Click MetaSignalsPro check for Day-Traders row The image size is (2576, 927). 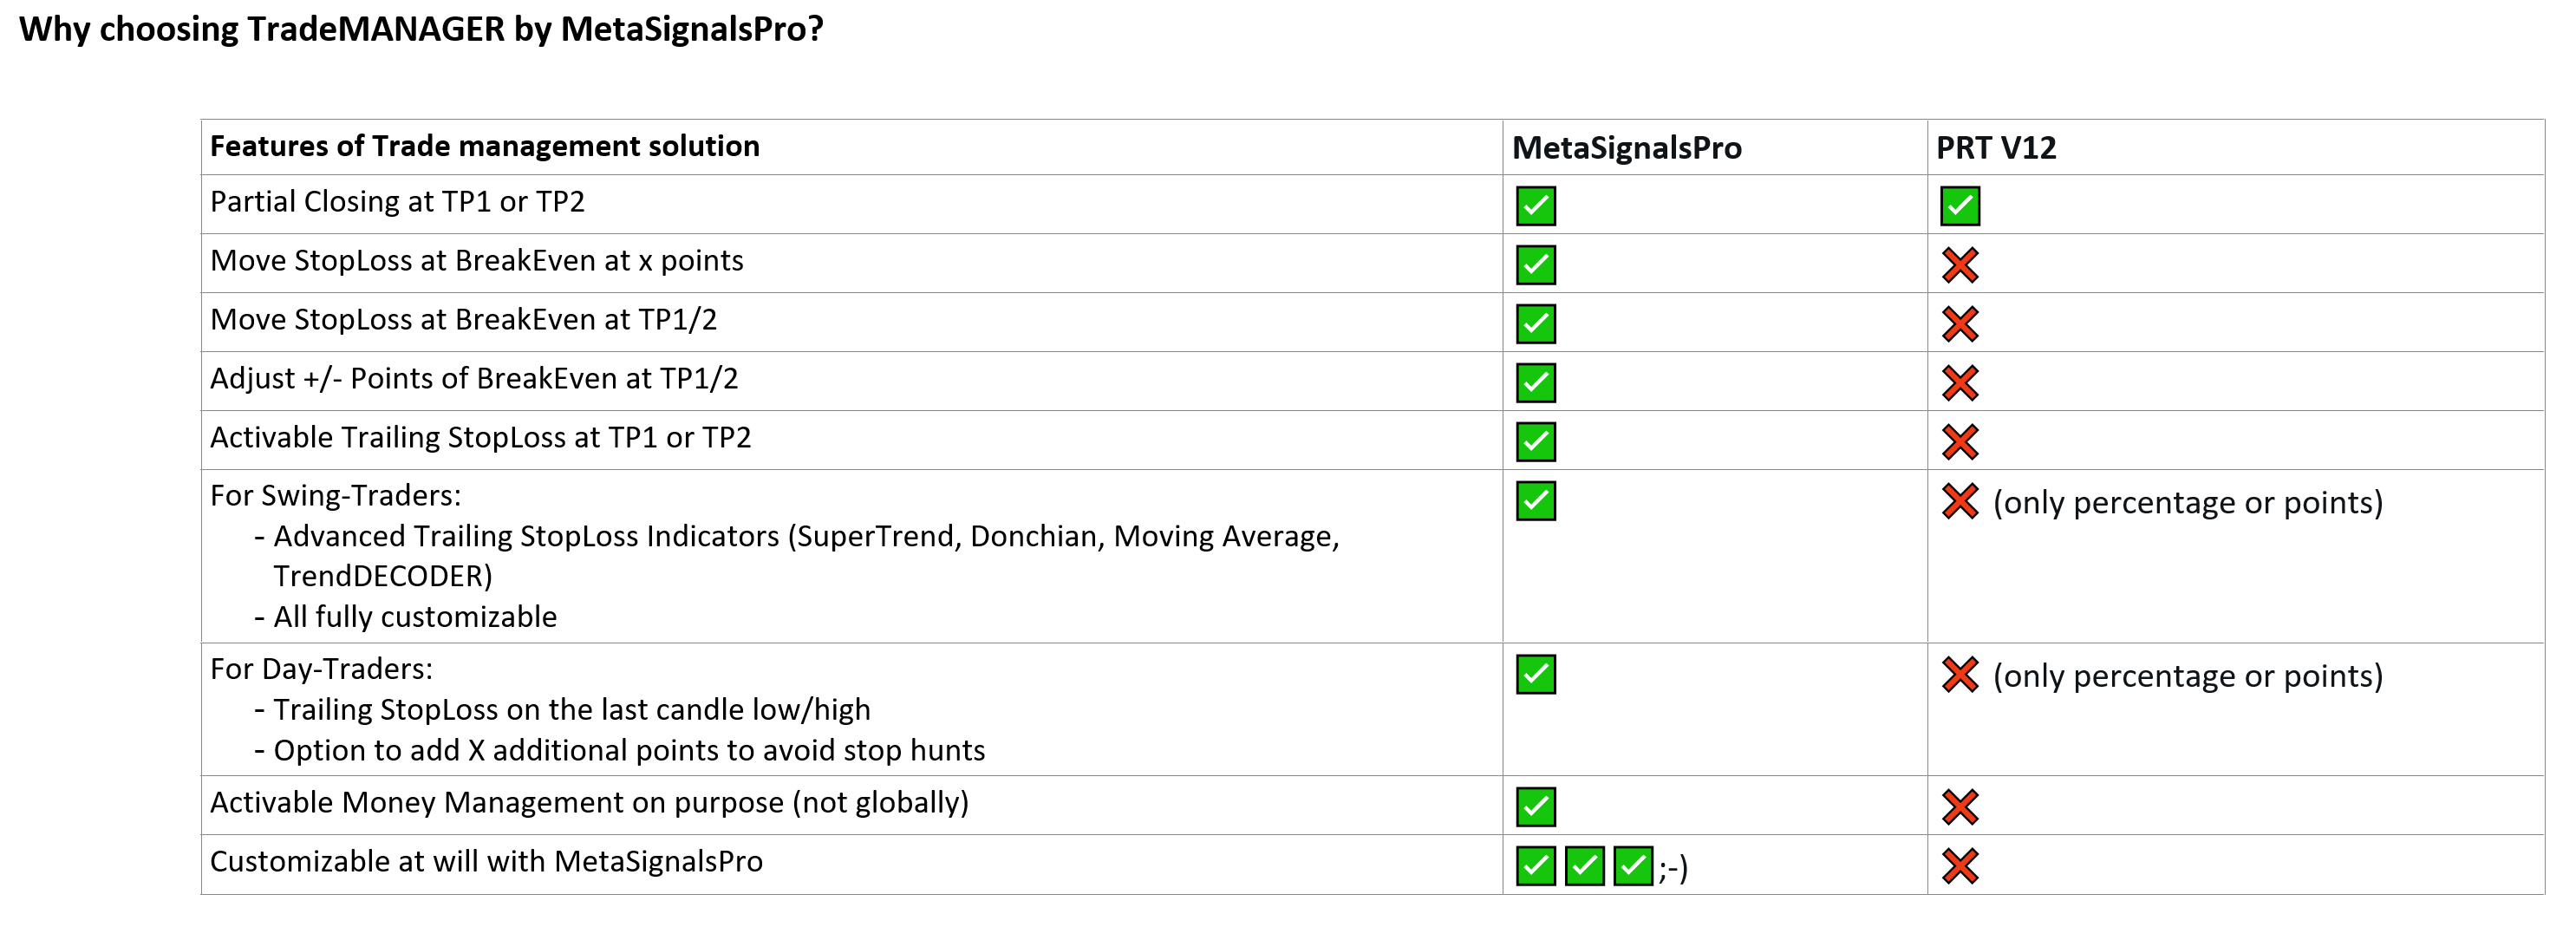pos(1535,675)
